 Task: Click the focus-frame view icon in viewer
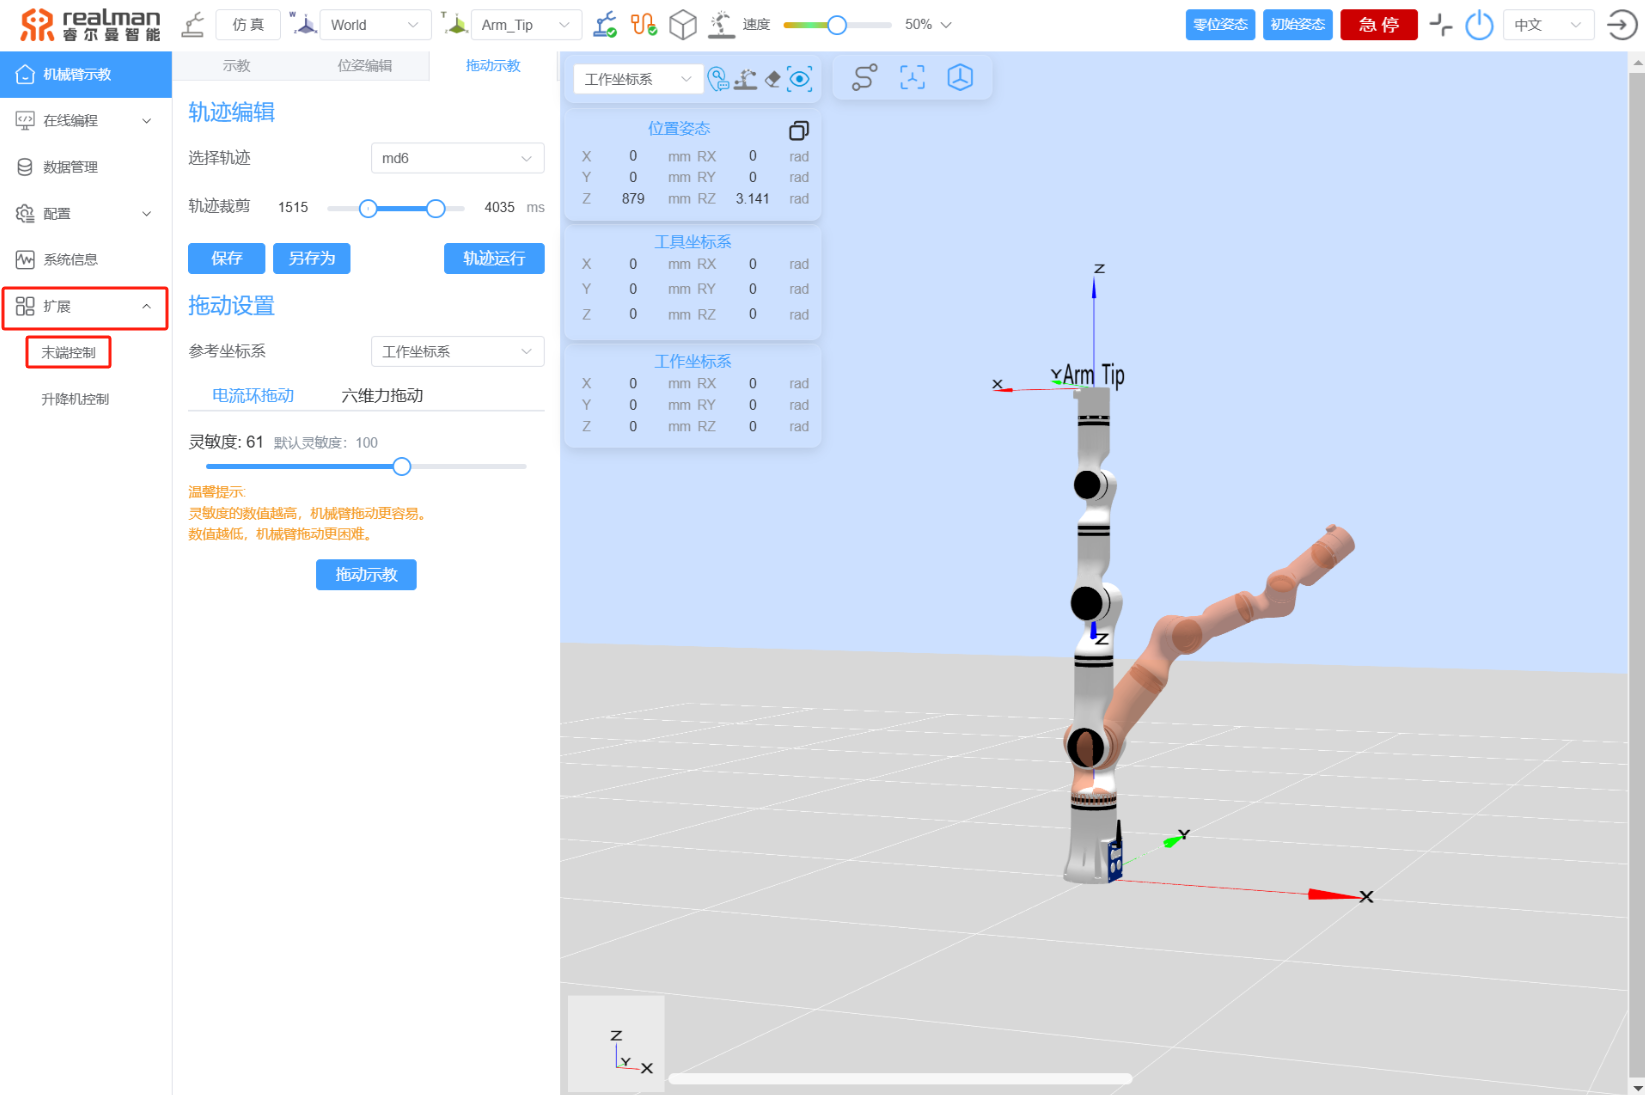pos(912,78)
